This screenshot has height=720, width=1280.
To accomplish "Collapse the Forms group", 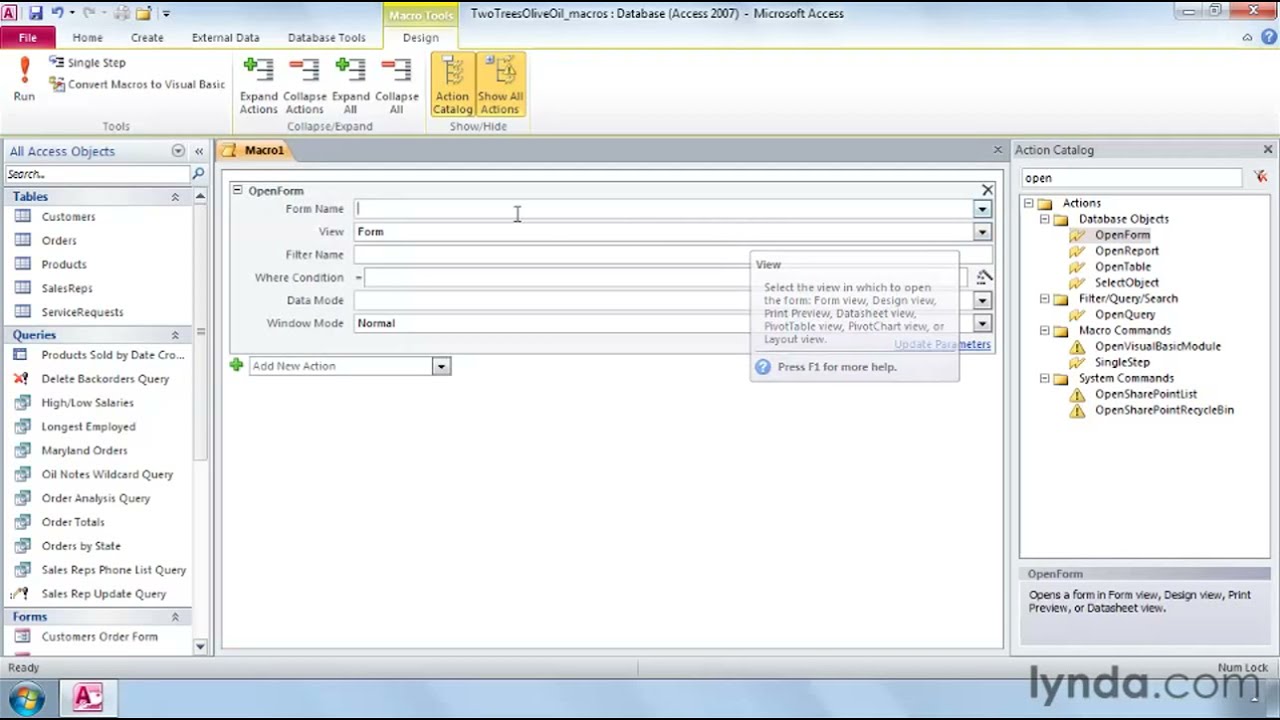I will tap(175, 617).
